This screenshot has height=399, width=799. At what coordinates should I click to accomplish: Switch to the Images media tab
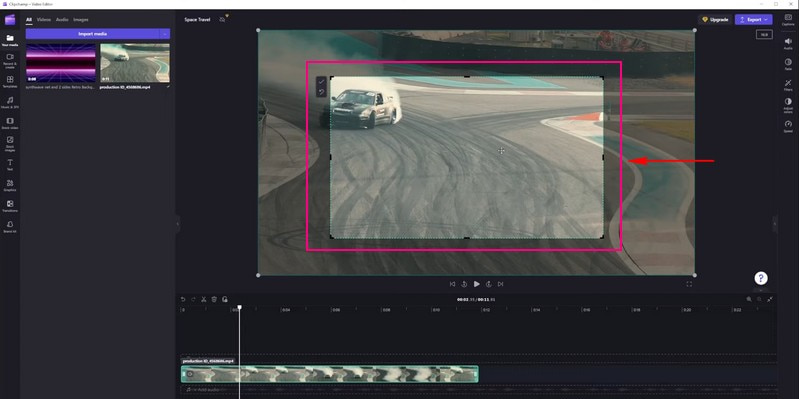[x=81, y=19]
